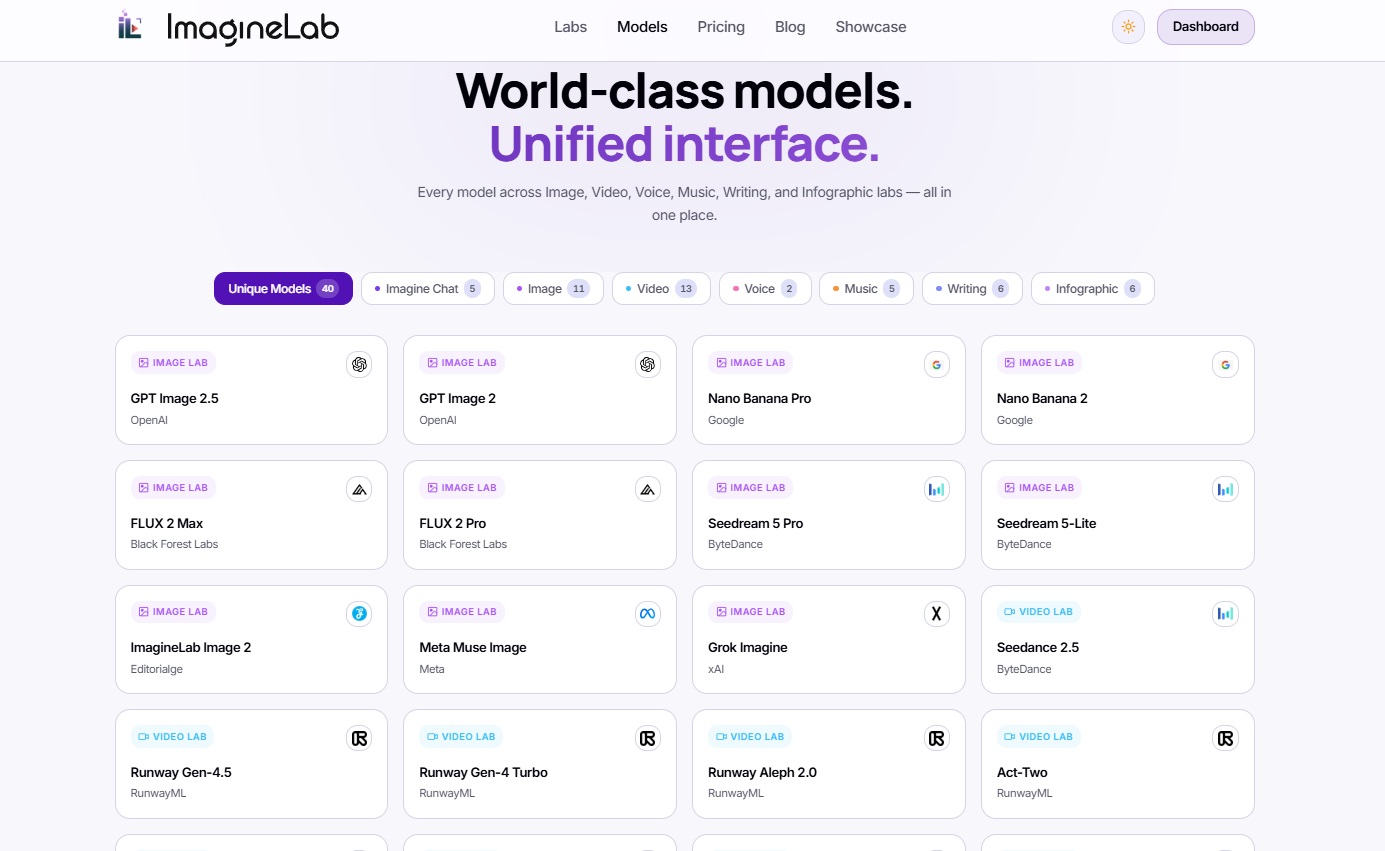This screenshot has height=851, width=1385.
Task: Open the Showcase nav link
Action: (x=871, y=27)
